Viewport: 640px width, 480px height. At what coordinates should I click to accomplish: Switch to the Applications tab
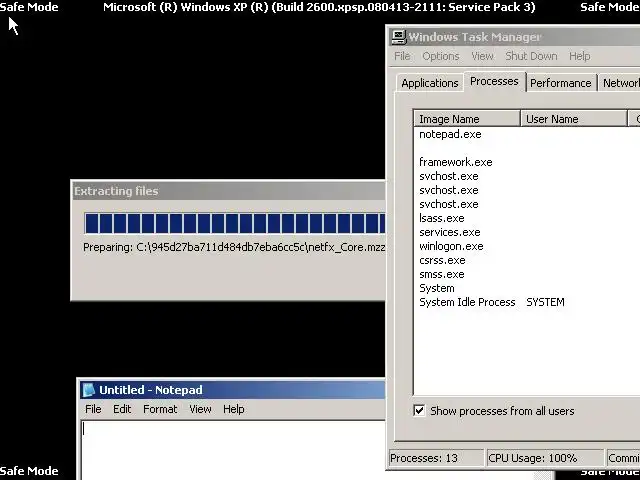[x=430, y=83]
